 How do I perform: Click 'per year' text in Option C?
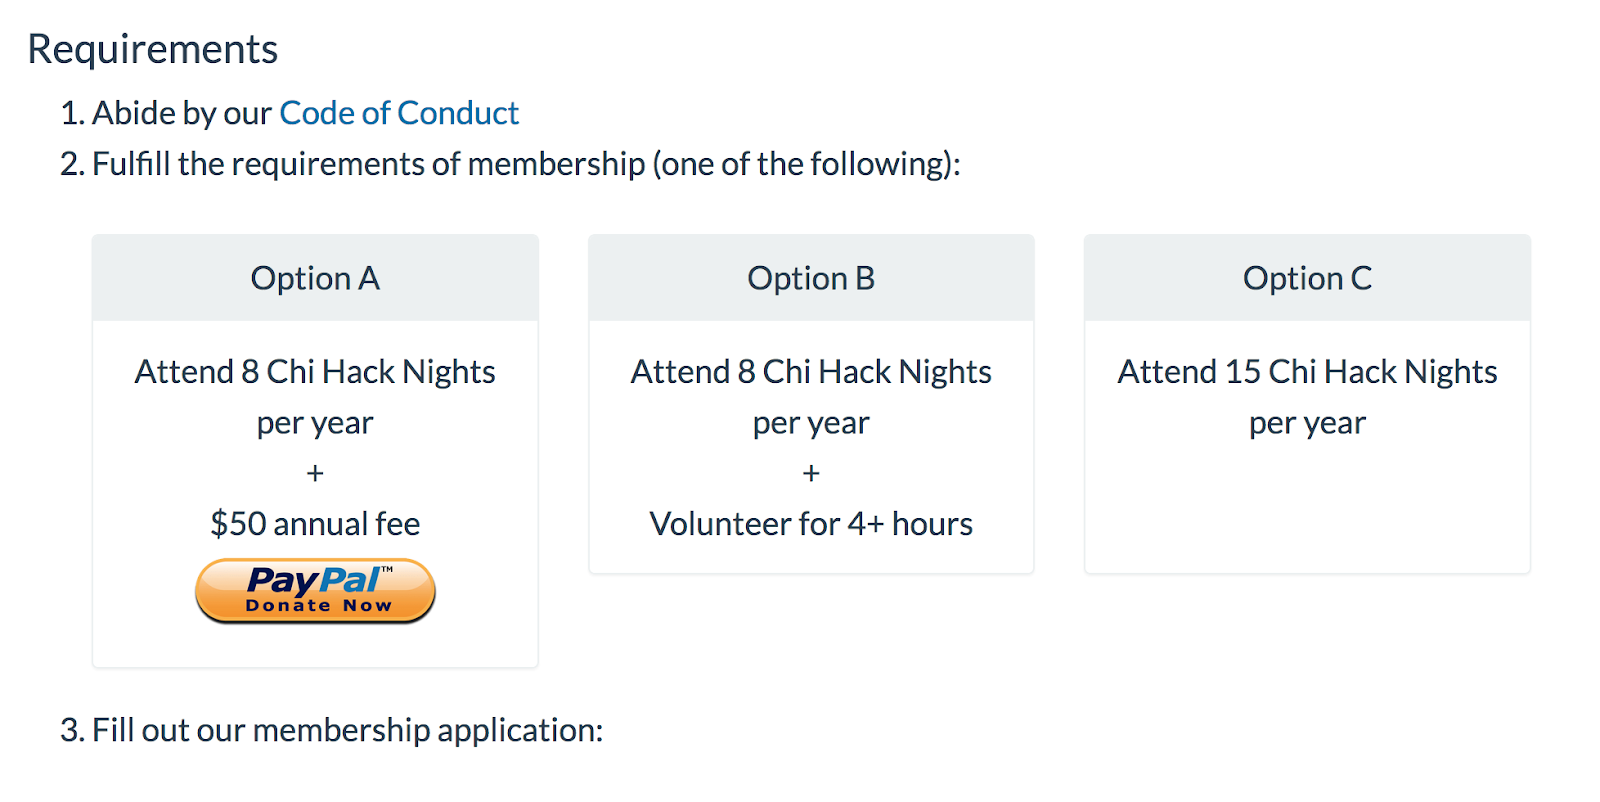[x=1307, y=424]
